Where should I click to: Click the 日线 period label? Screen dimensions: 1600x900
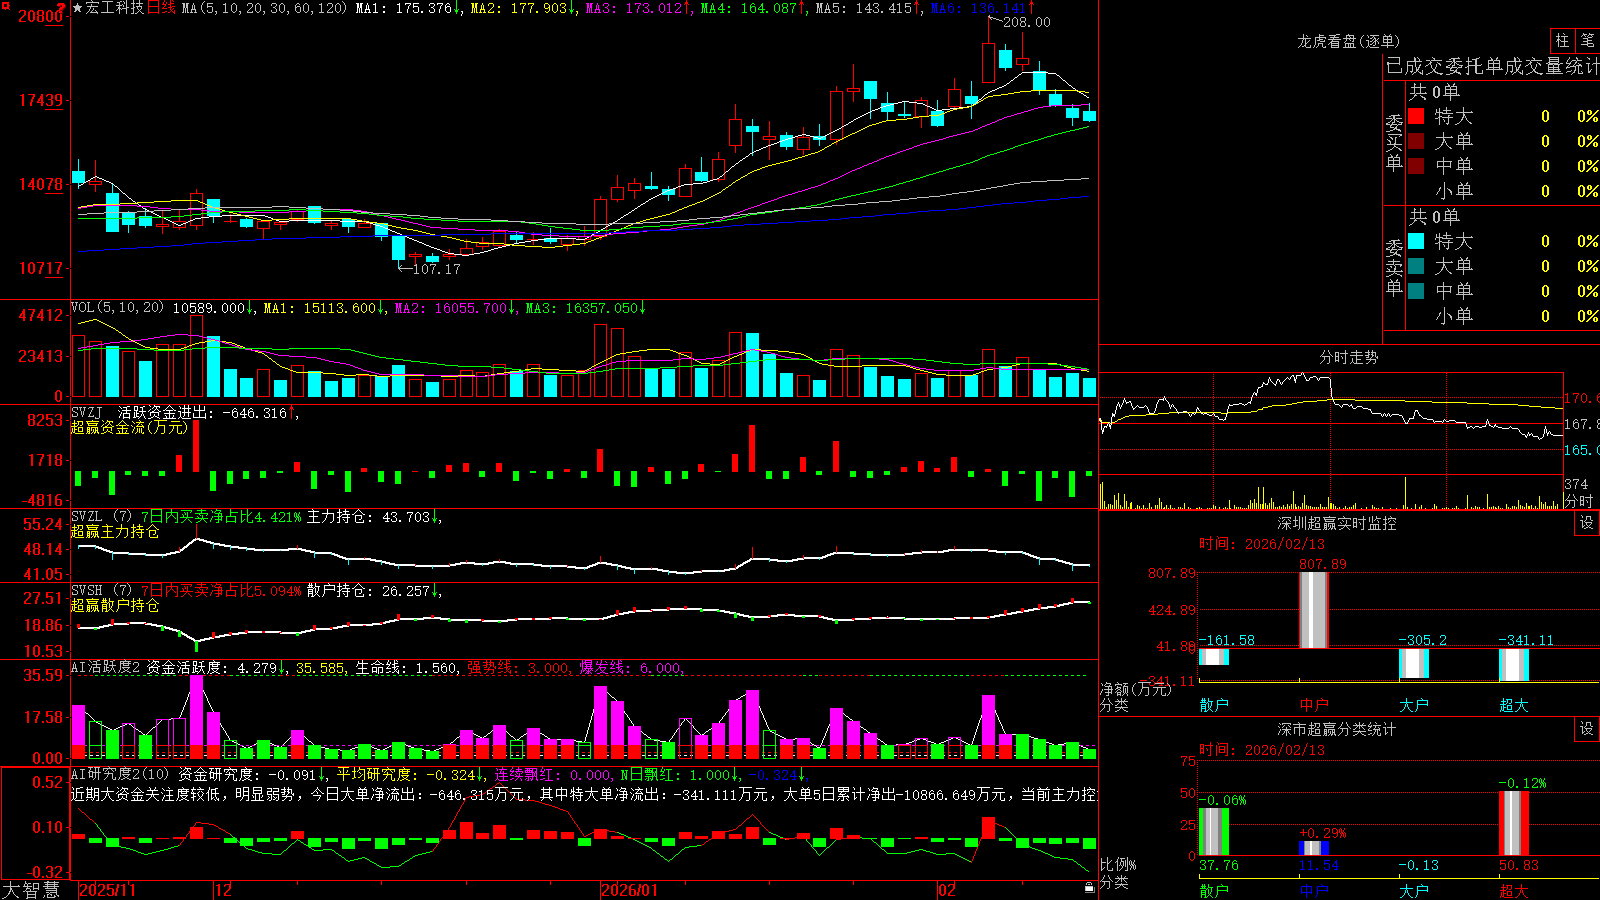click(x=161, y=8)
